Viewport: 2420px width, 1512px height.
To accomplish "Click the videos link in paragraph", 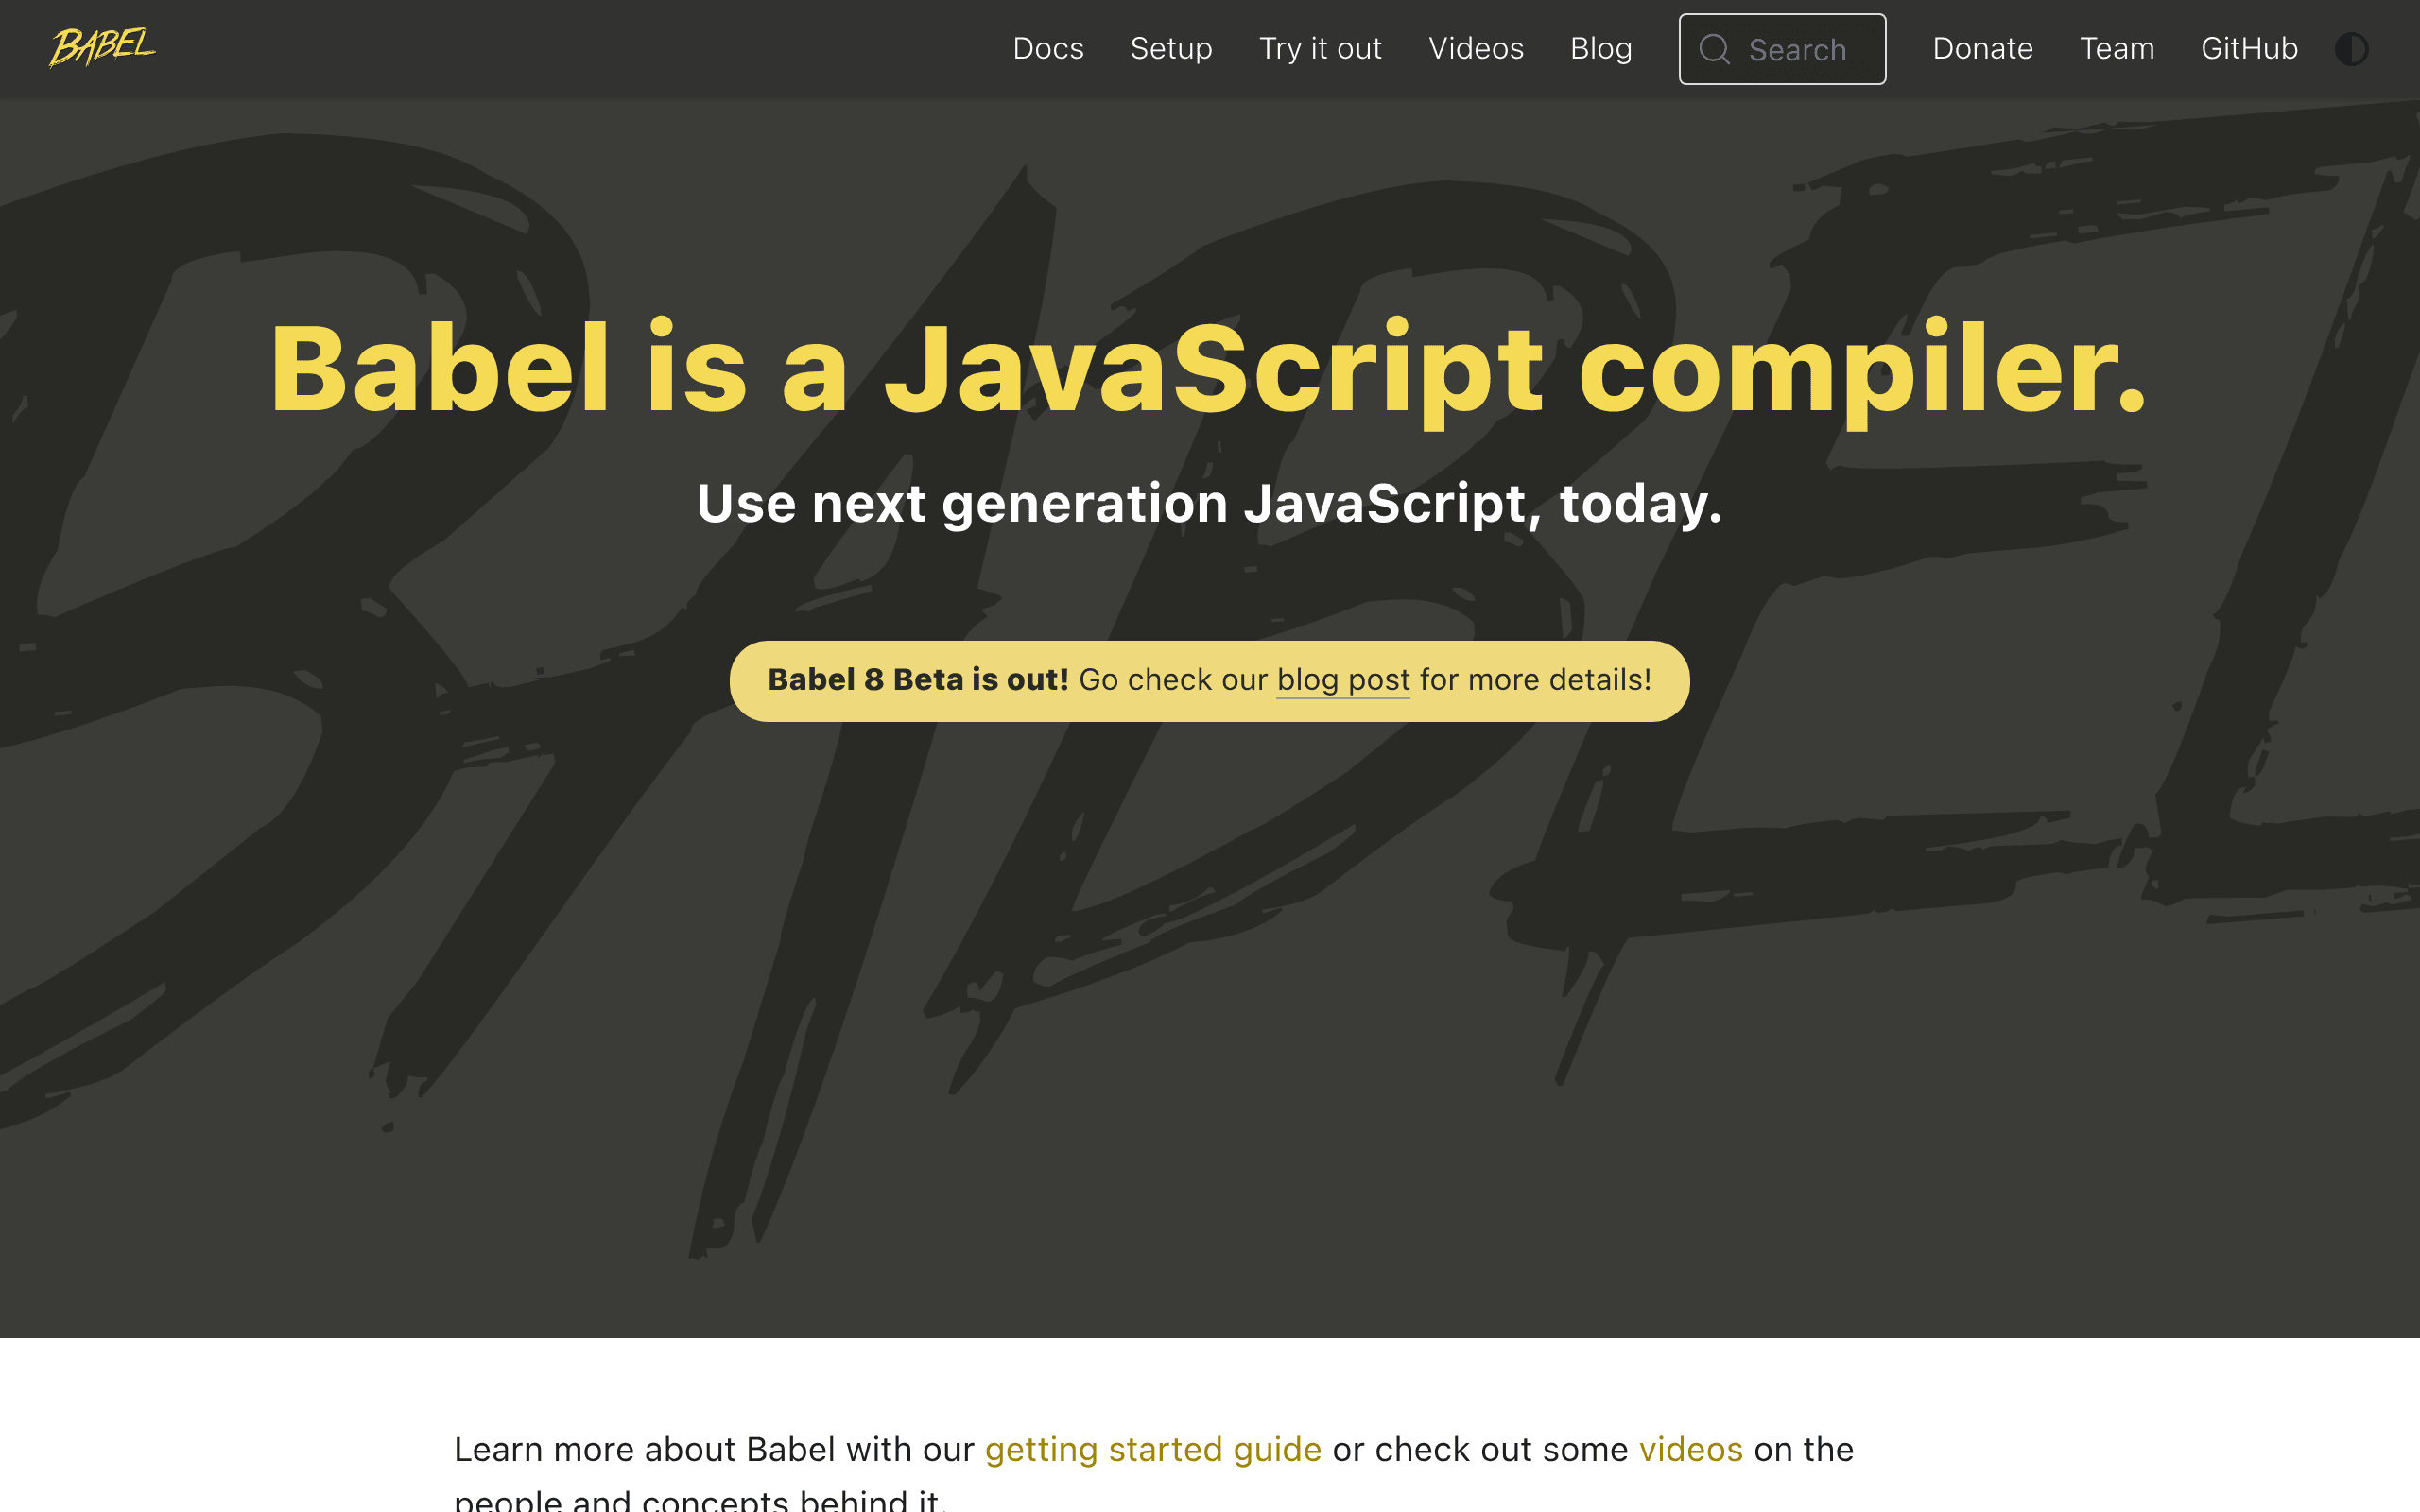I will click(1690, 1449).
